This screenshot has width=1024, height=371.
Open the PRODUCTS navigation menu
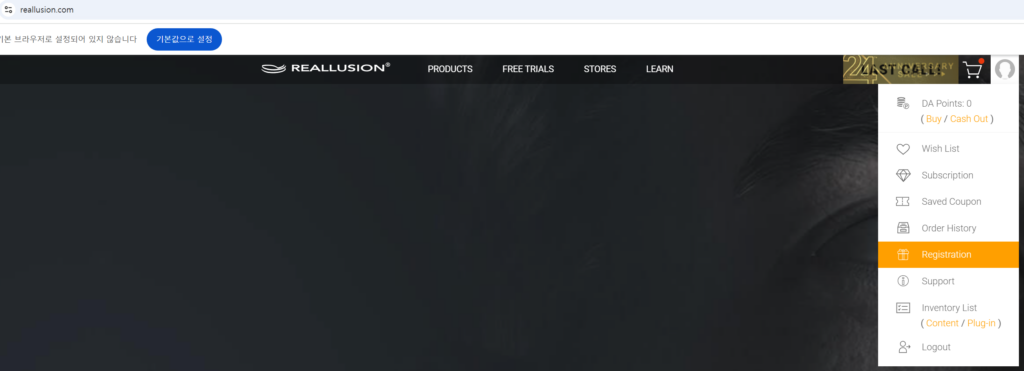[x=450, y=69]
